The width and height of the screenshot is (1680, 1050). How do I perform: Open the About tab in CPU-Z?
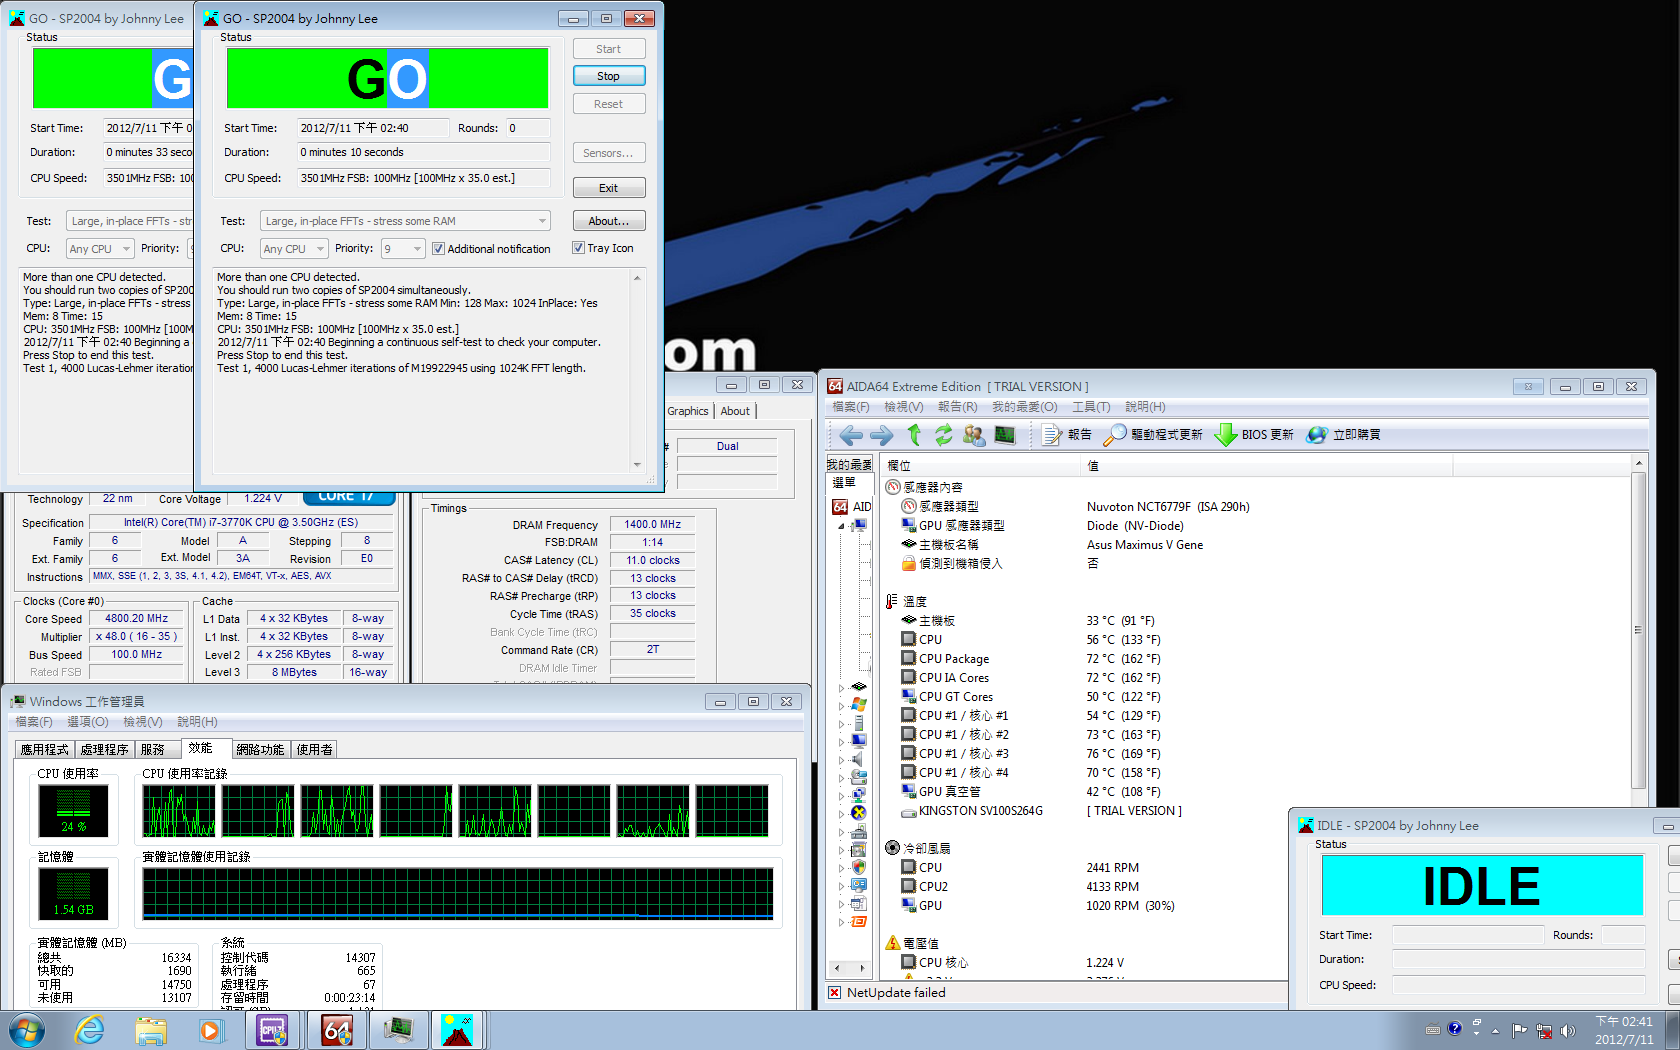point(735,411)
